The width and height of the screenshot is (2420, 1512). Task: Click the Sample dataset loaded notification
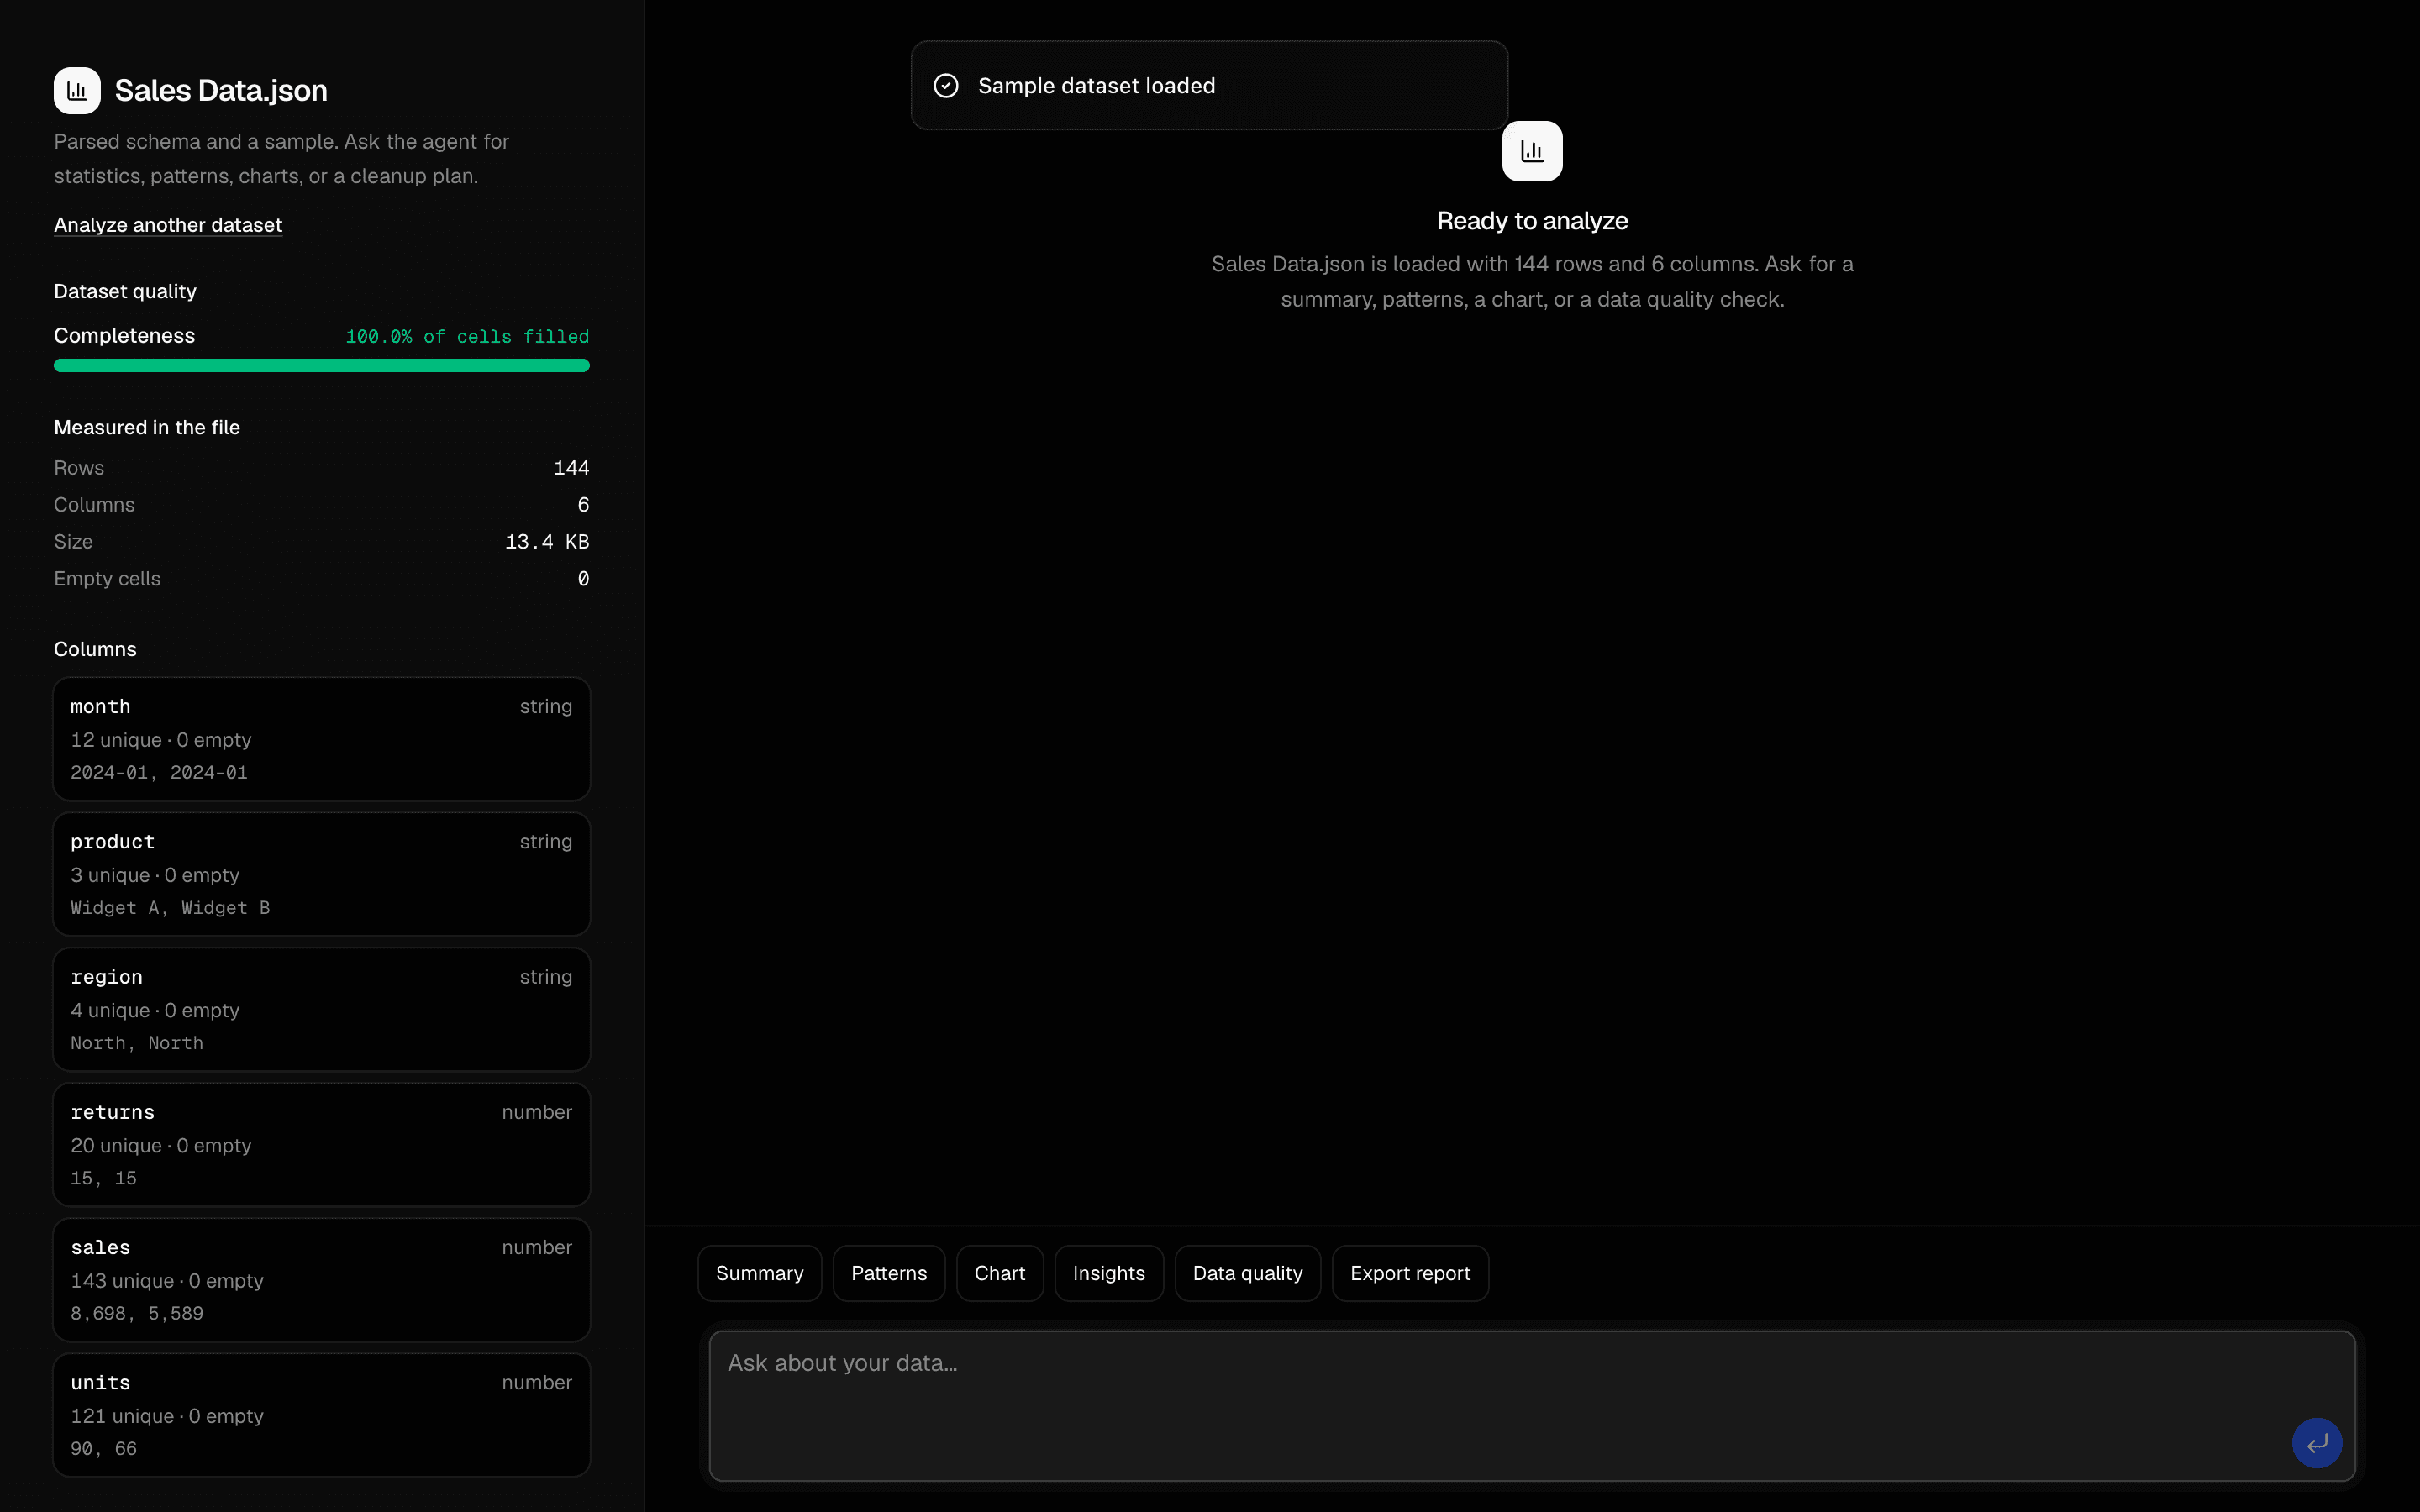1209,85
